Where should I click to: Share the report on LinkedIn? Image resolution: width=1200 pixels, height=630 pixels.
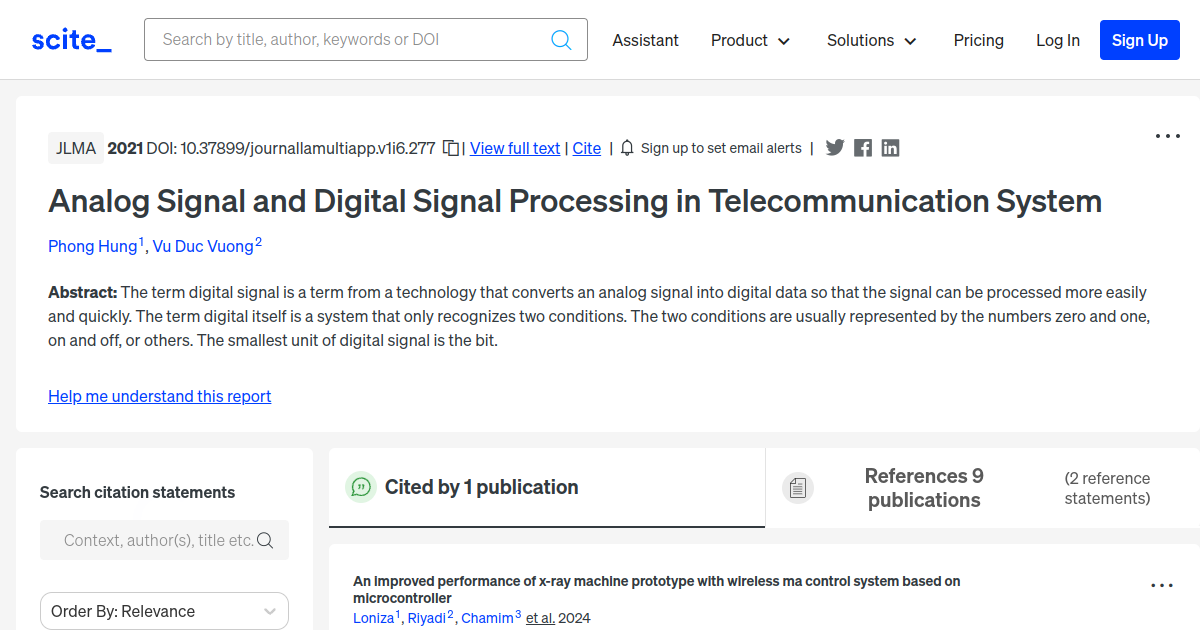(x=890, y=148)
